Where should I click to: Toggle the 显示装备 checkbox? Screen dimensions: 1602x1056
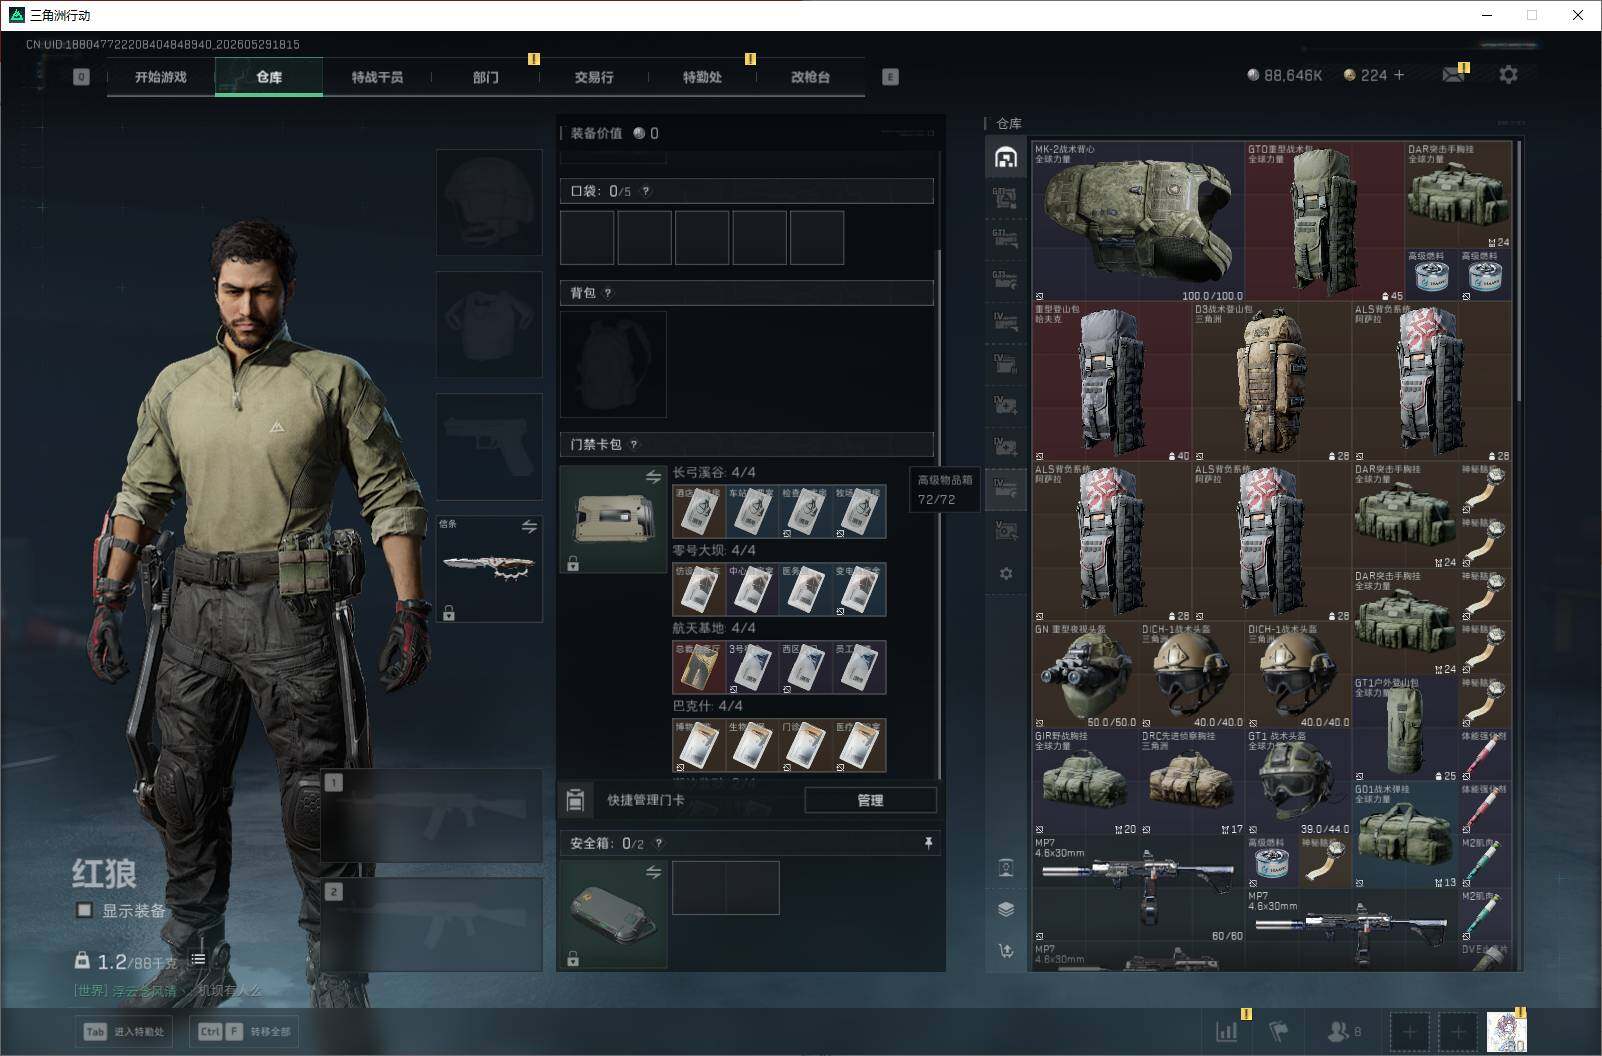click(85, 910)
